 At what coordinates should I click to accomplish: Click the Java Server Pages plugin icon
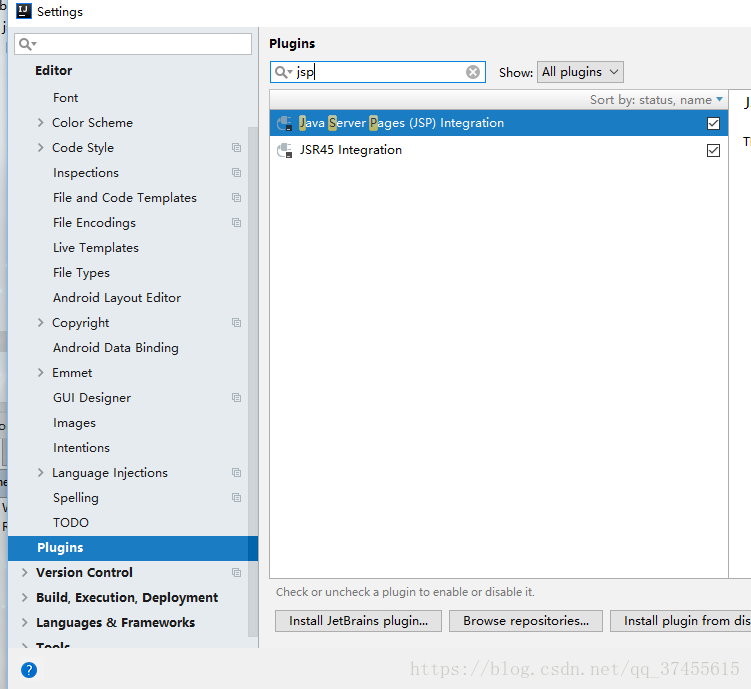(x=285, y=123)
